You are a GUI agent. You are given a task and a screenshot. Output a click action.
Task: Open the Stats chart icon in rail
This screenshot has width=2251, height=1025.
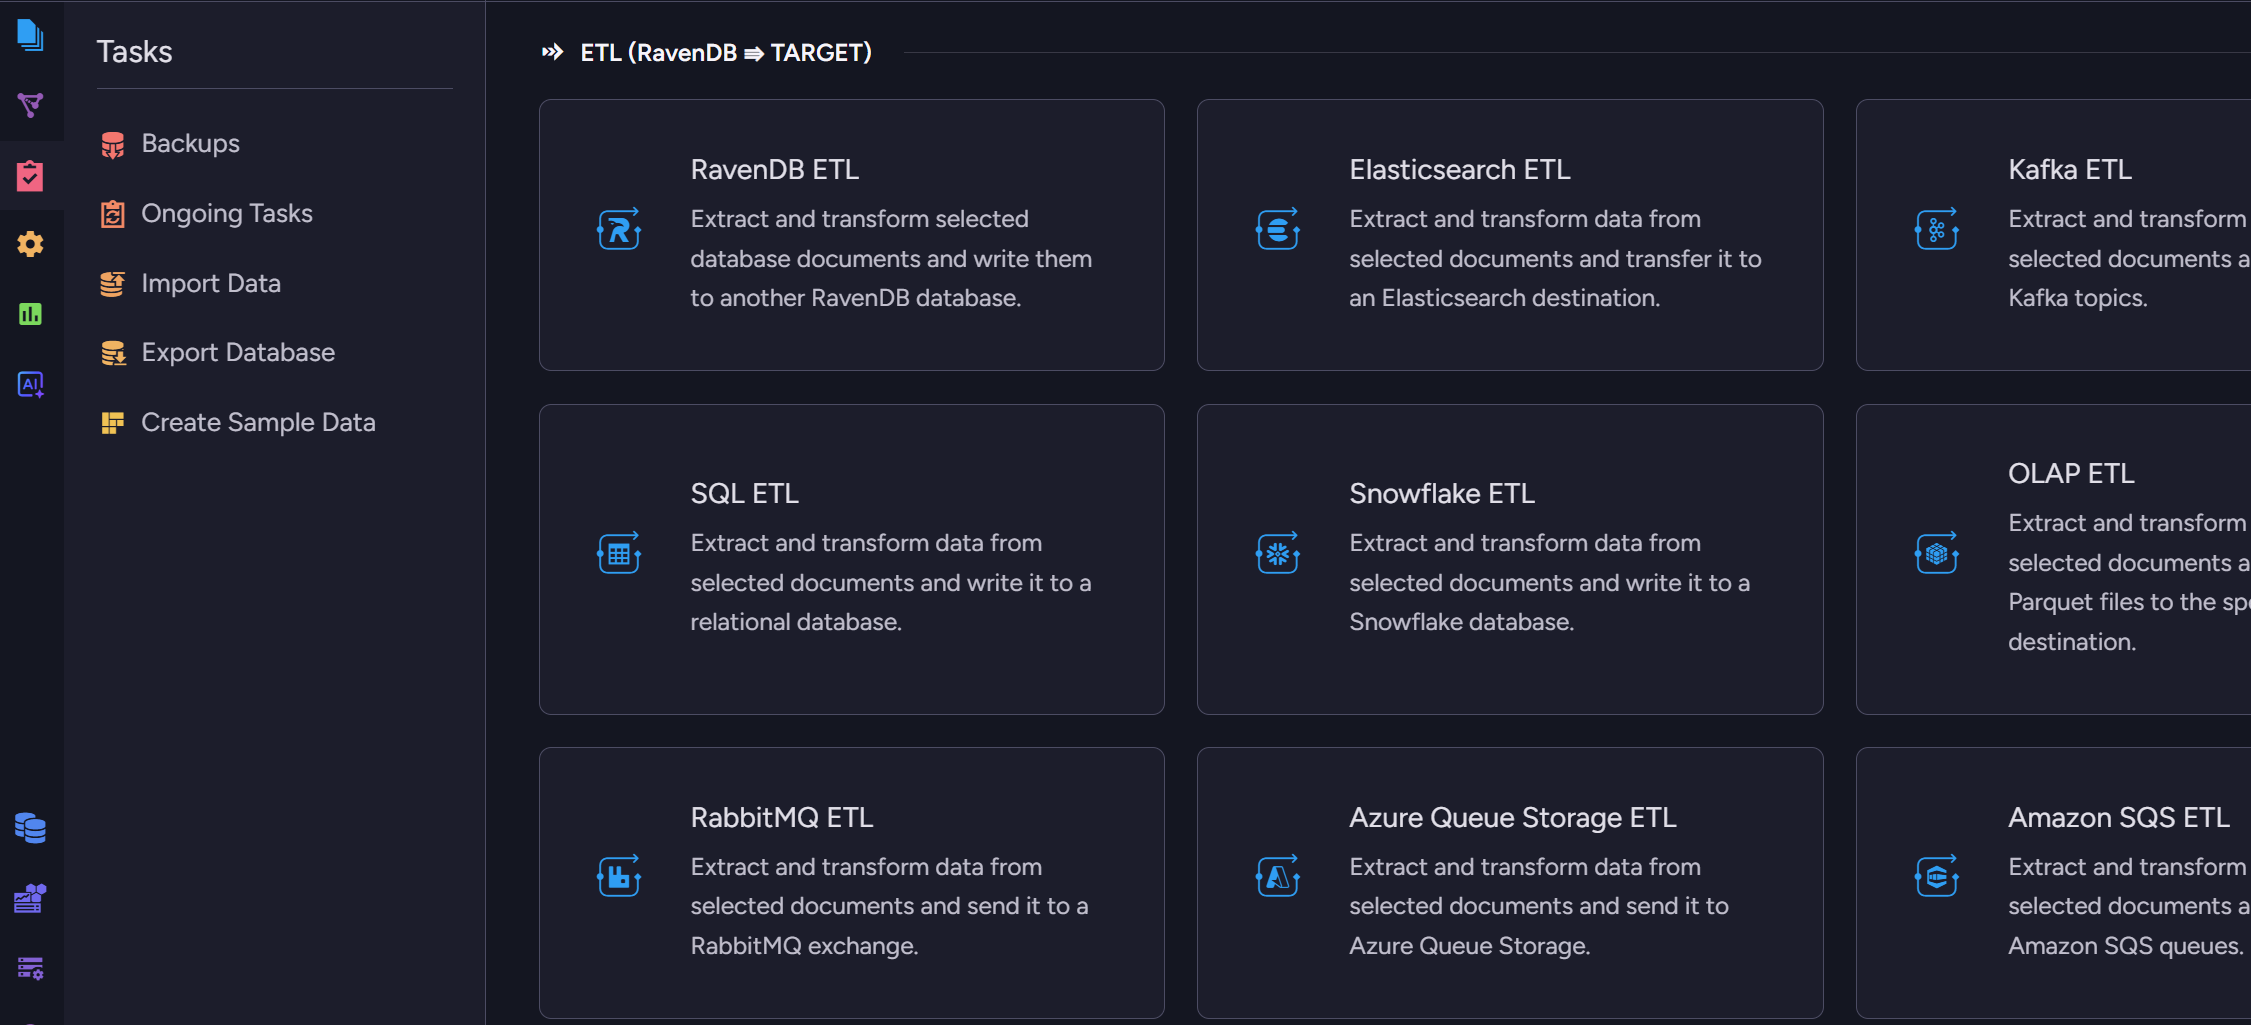click(30, 314)
